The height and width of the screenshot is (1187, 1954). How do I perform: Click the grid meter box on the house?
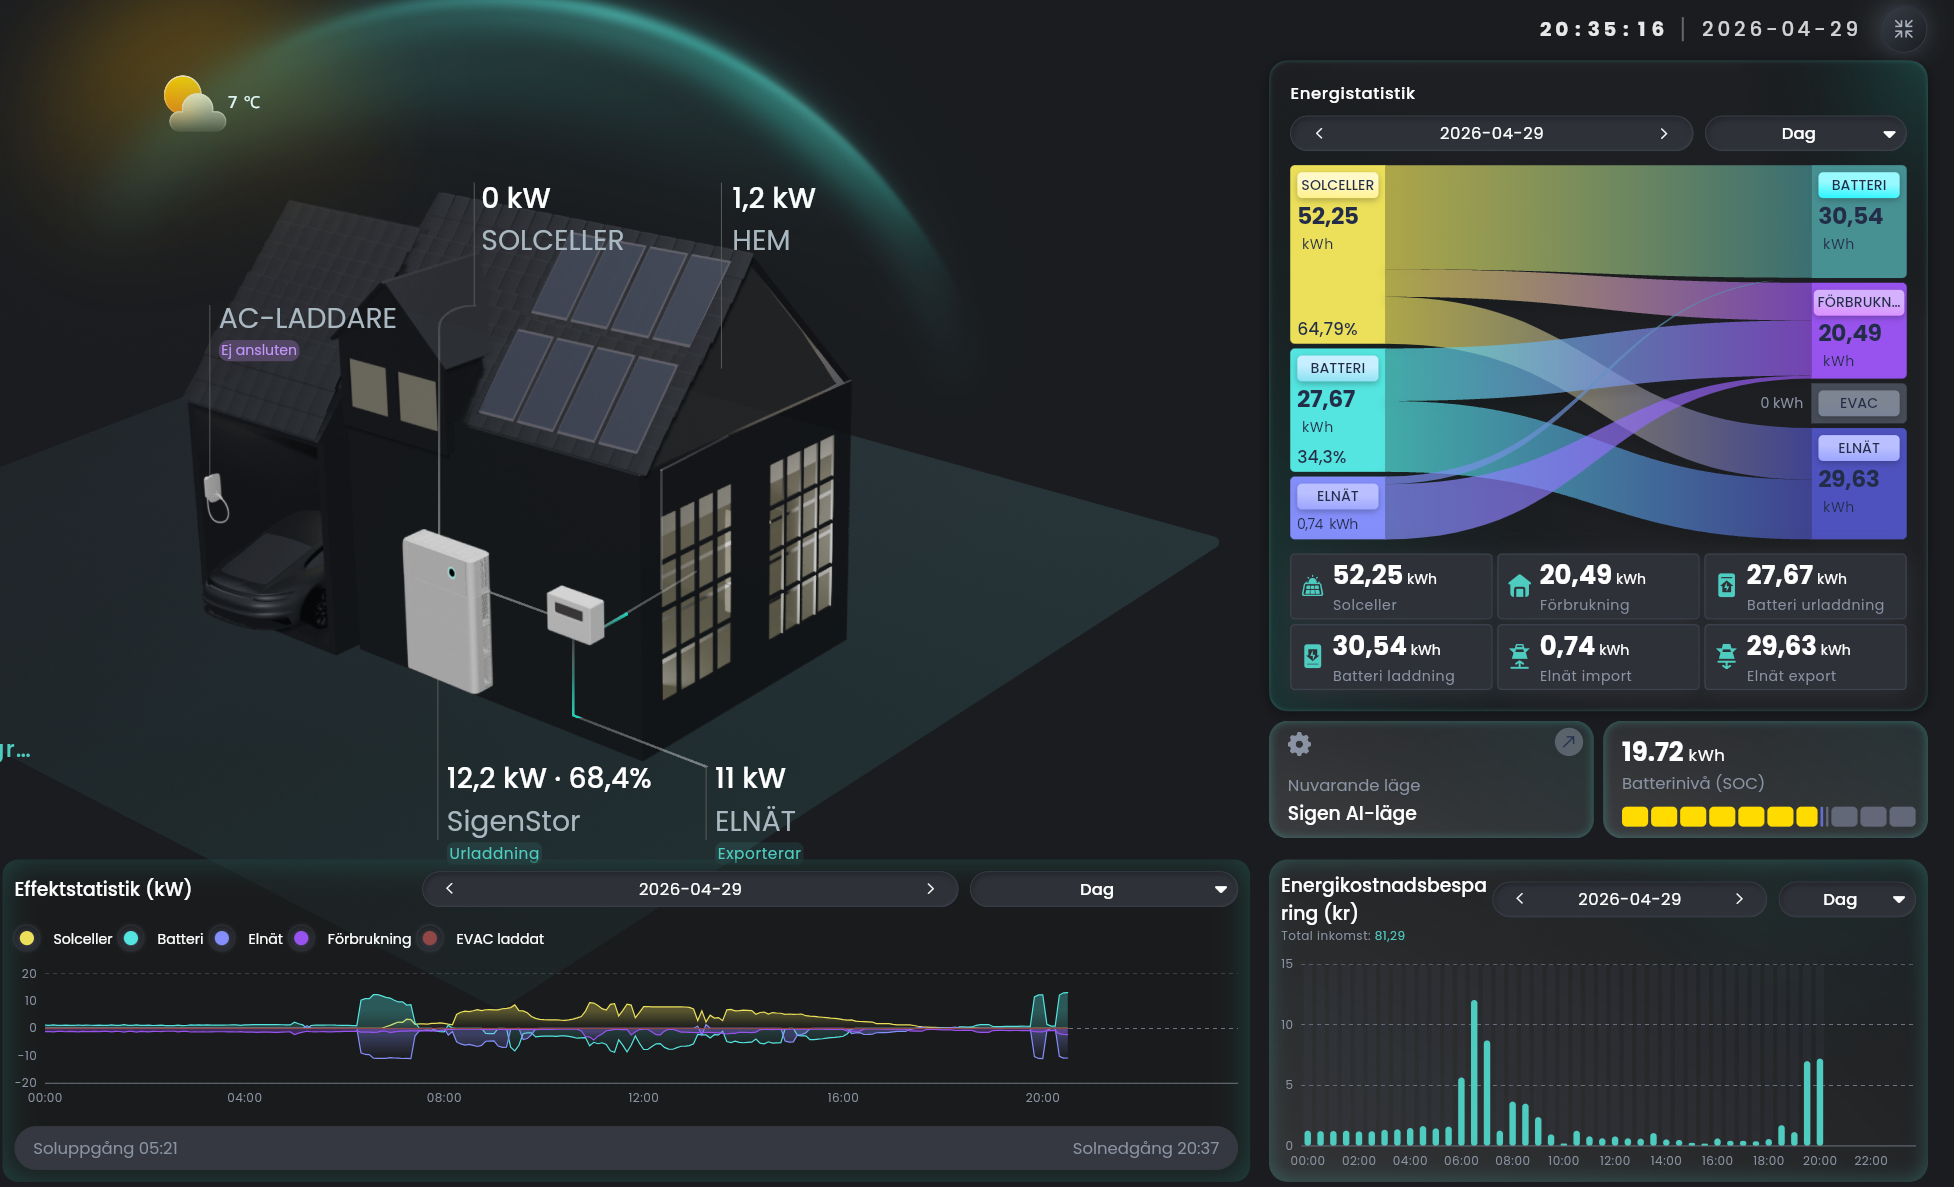[575, 613]
